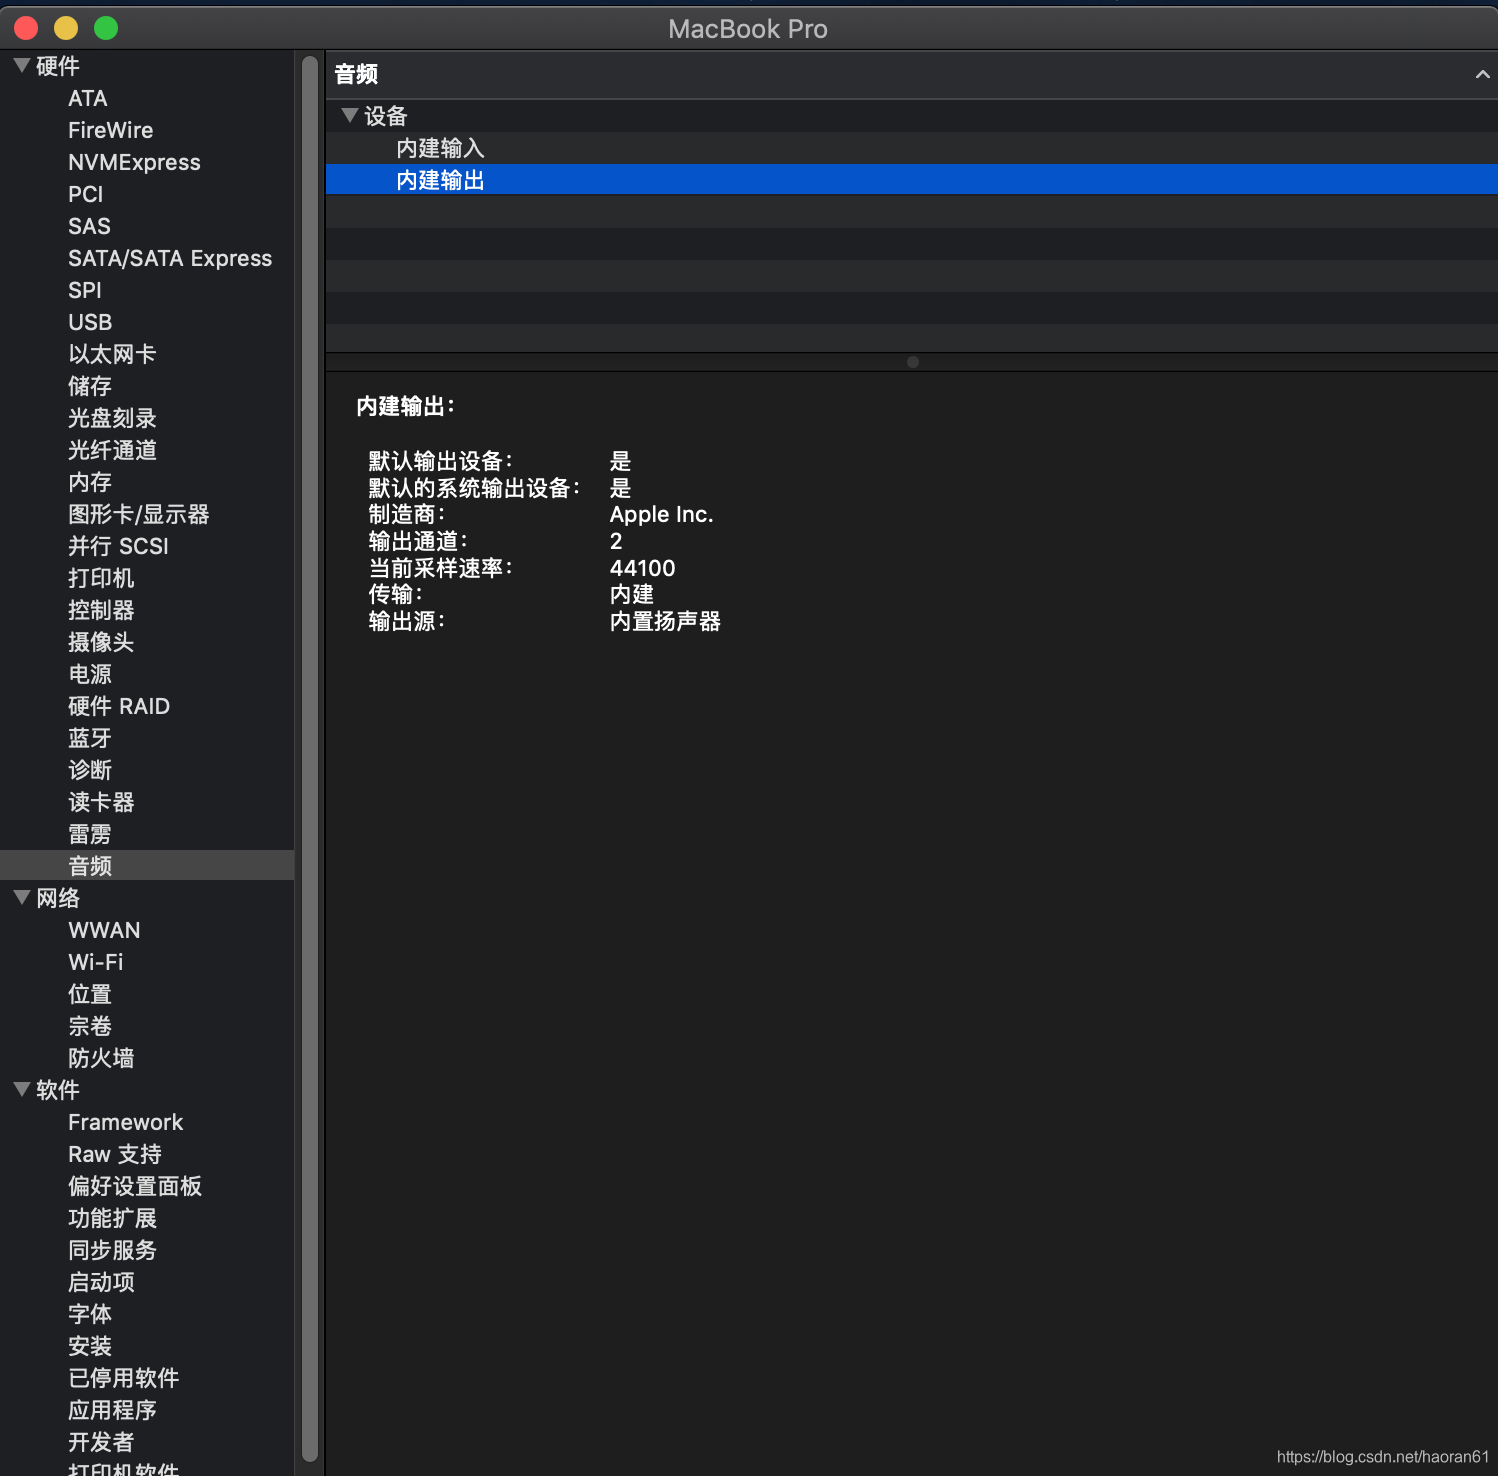The height and width of the screenshot is (1476, 1498).
Task: Collapse the 软件 section triangle
Action: pos(21,1090)
